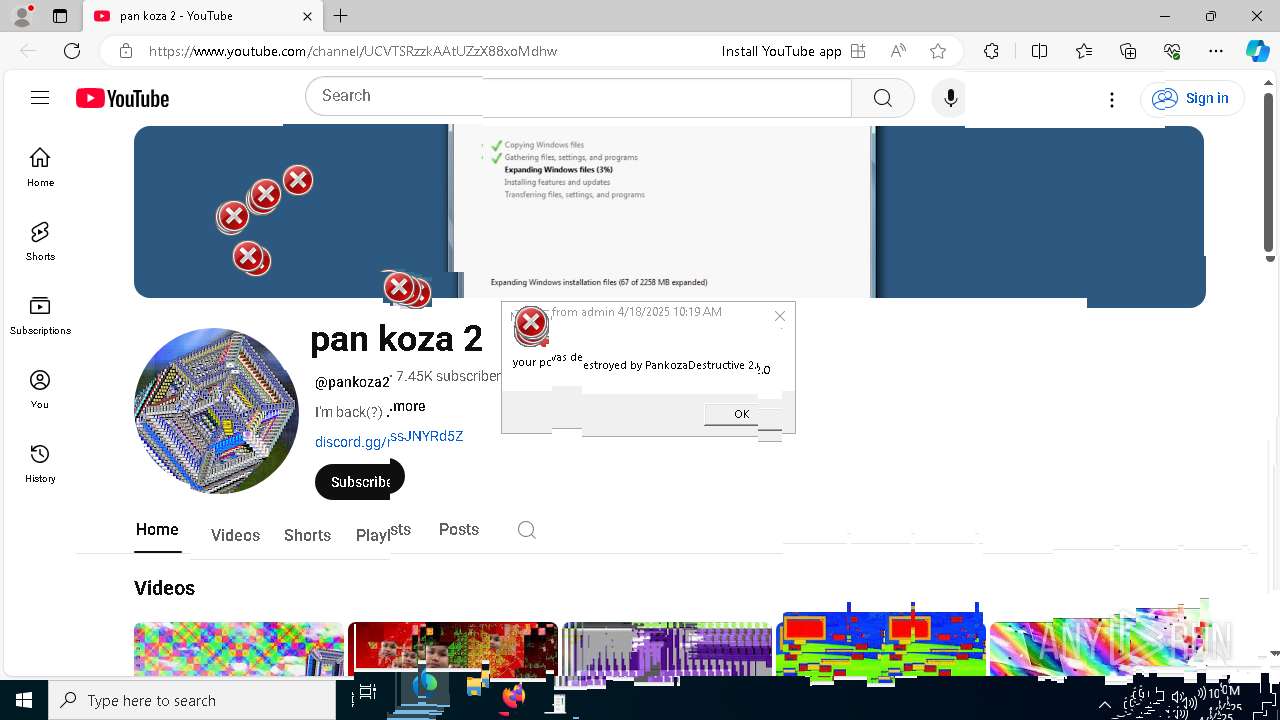This screenshot has height=720, width=1280.
Task: Switch to the Playlists channel tab
Action: click(383, 533)
